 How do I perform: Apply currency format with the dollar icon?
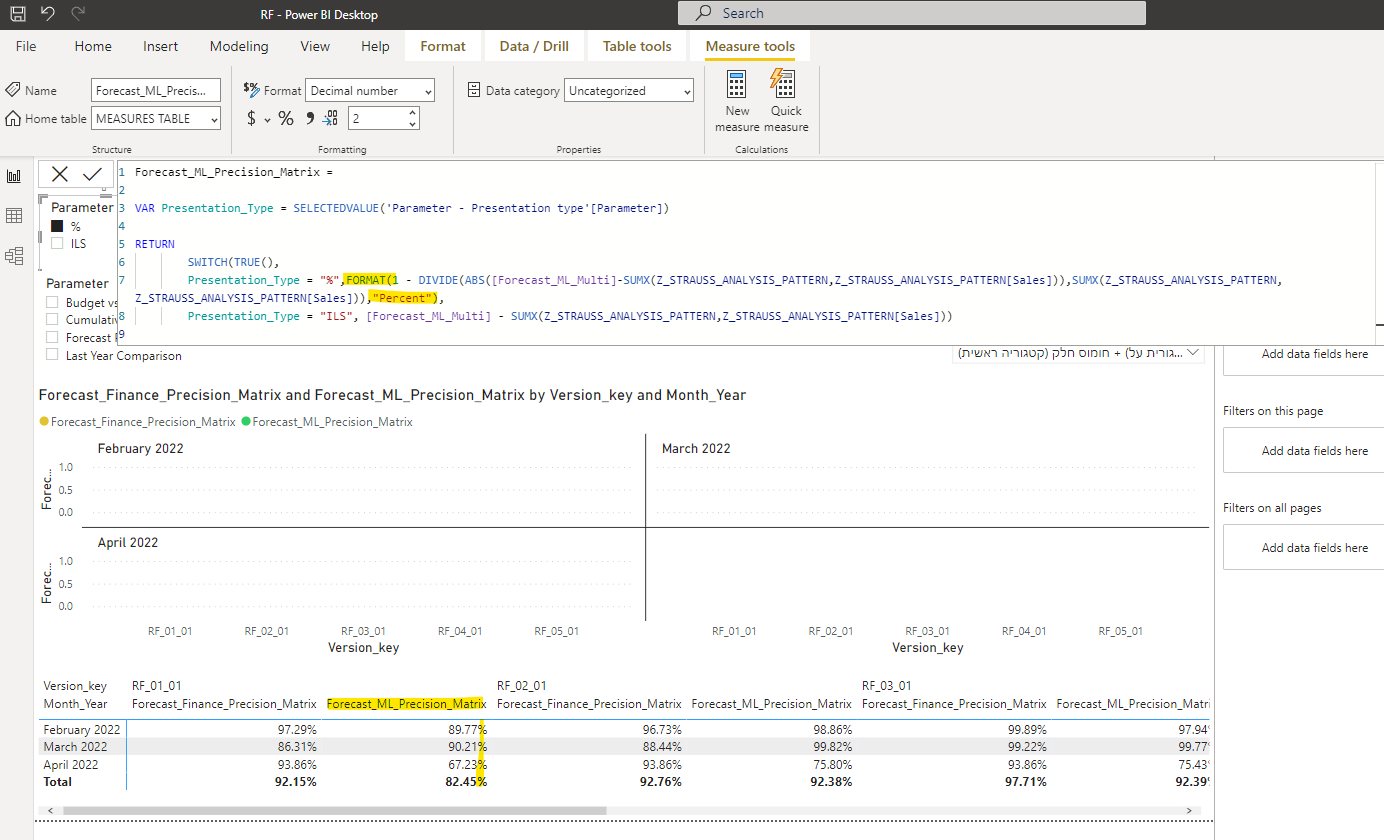pos(252,118)
